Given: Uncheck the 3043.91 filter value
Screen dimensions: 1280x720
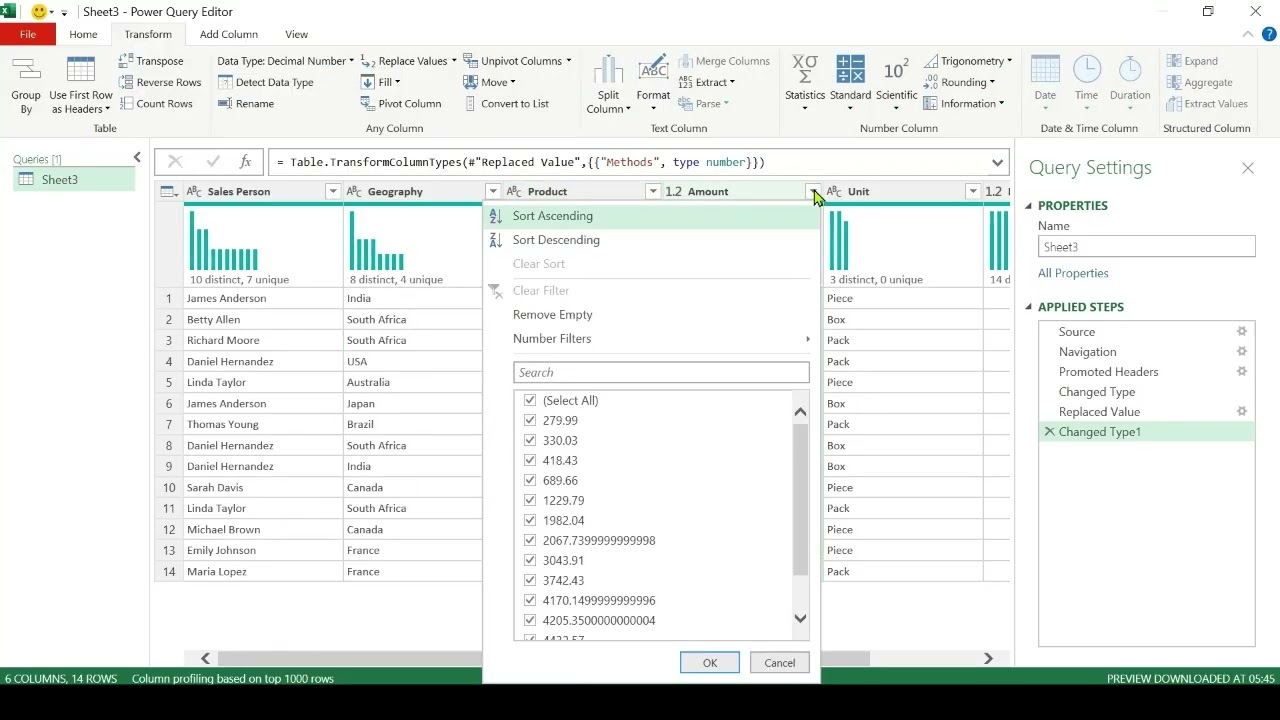Looking at the screenshot, I should coord(530,560).
